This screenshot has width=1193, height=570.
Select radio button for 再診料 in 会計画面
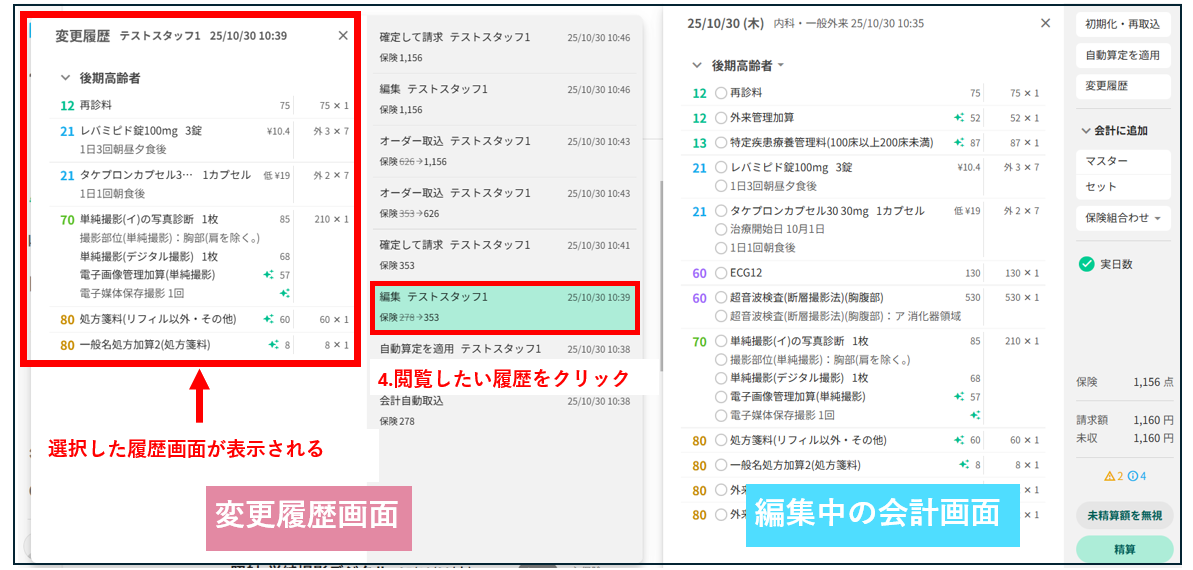[721, 94]
